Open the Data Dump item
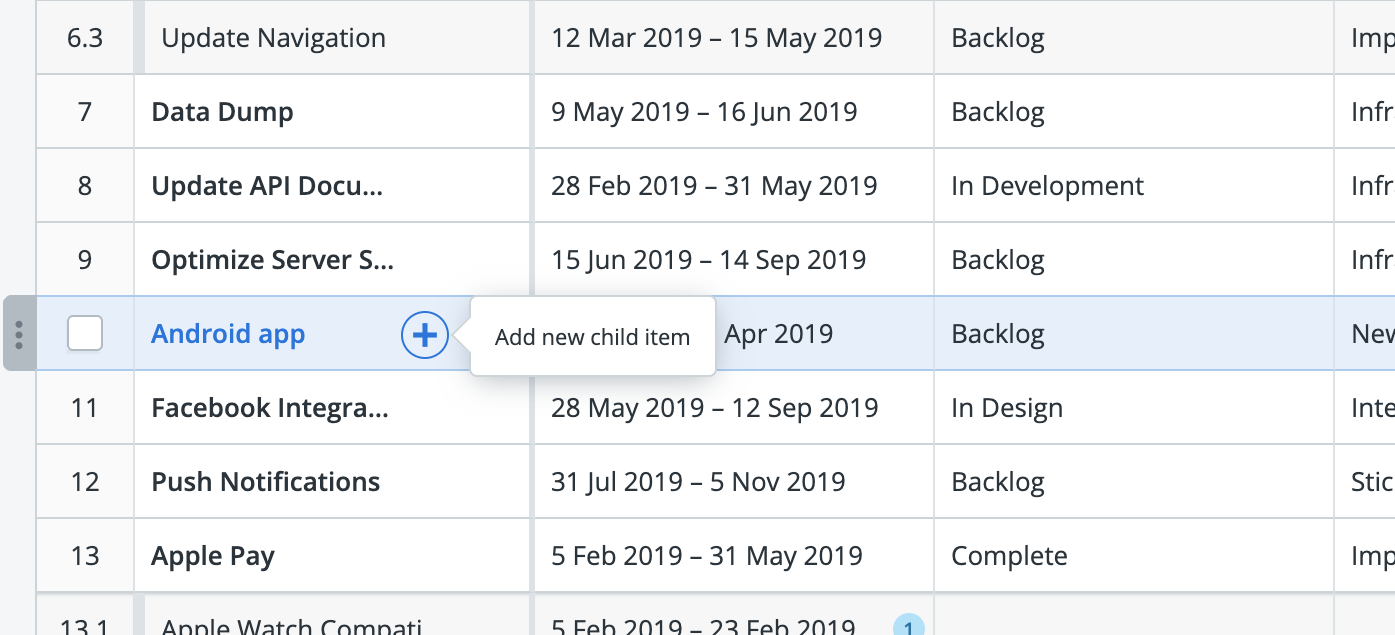This screenshot has width=1395, height=635. 222,112
